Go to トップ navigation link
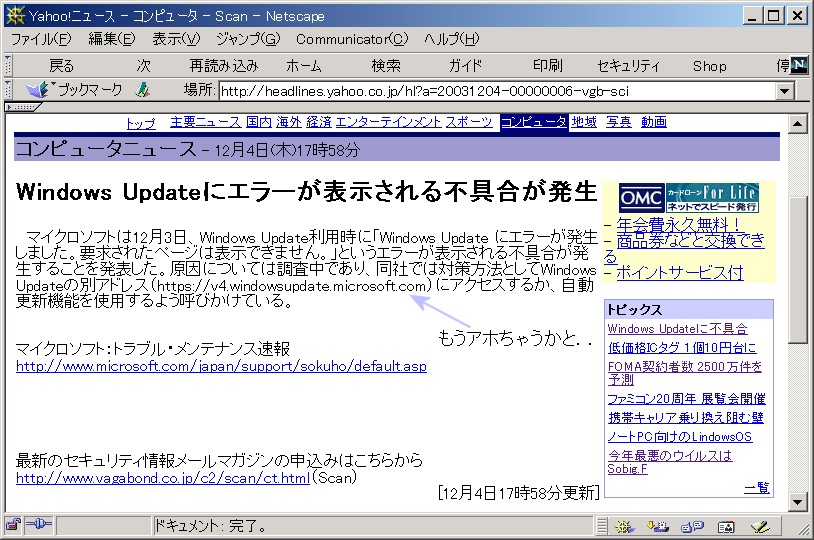Image resolution: width=814 pixels, height=540 pixels. 141,123
